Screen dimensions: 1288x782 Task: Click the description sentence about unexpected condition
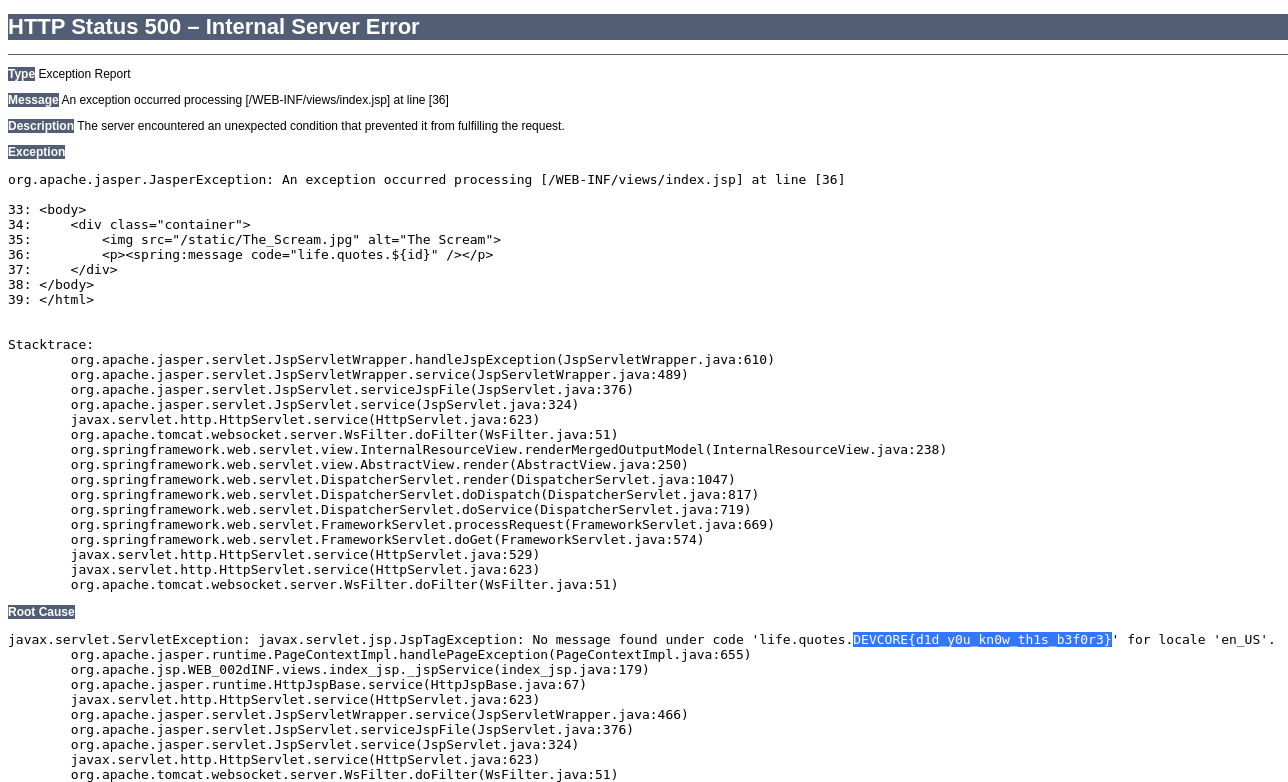[x=320, y=126]
